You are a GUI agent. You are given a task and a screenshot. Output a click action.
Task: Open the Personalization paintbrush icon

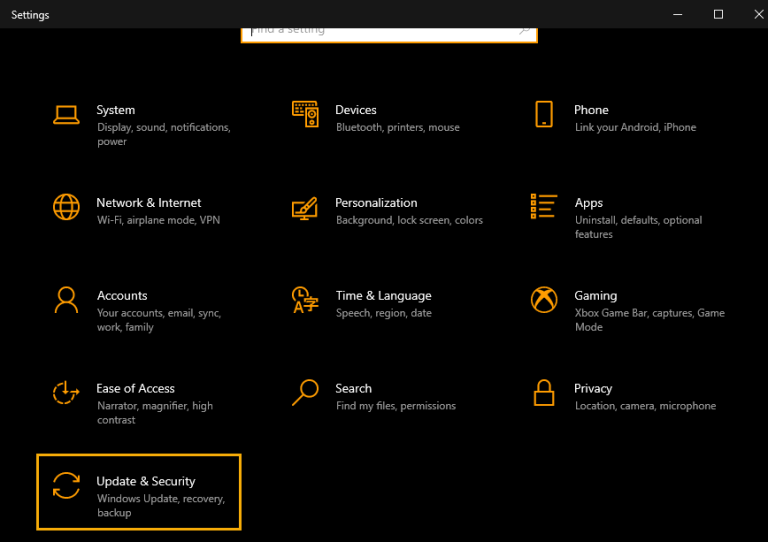305,207
